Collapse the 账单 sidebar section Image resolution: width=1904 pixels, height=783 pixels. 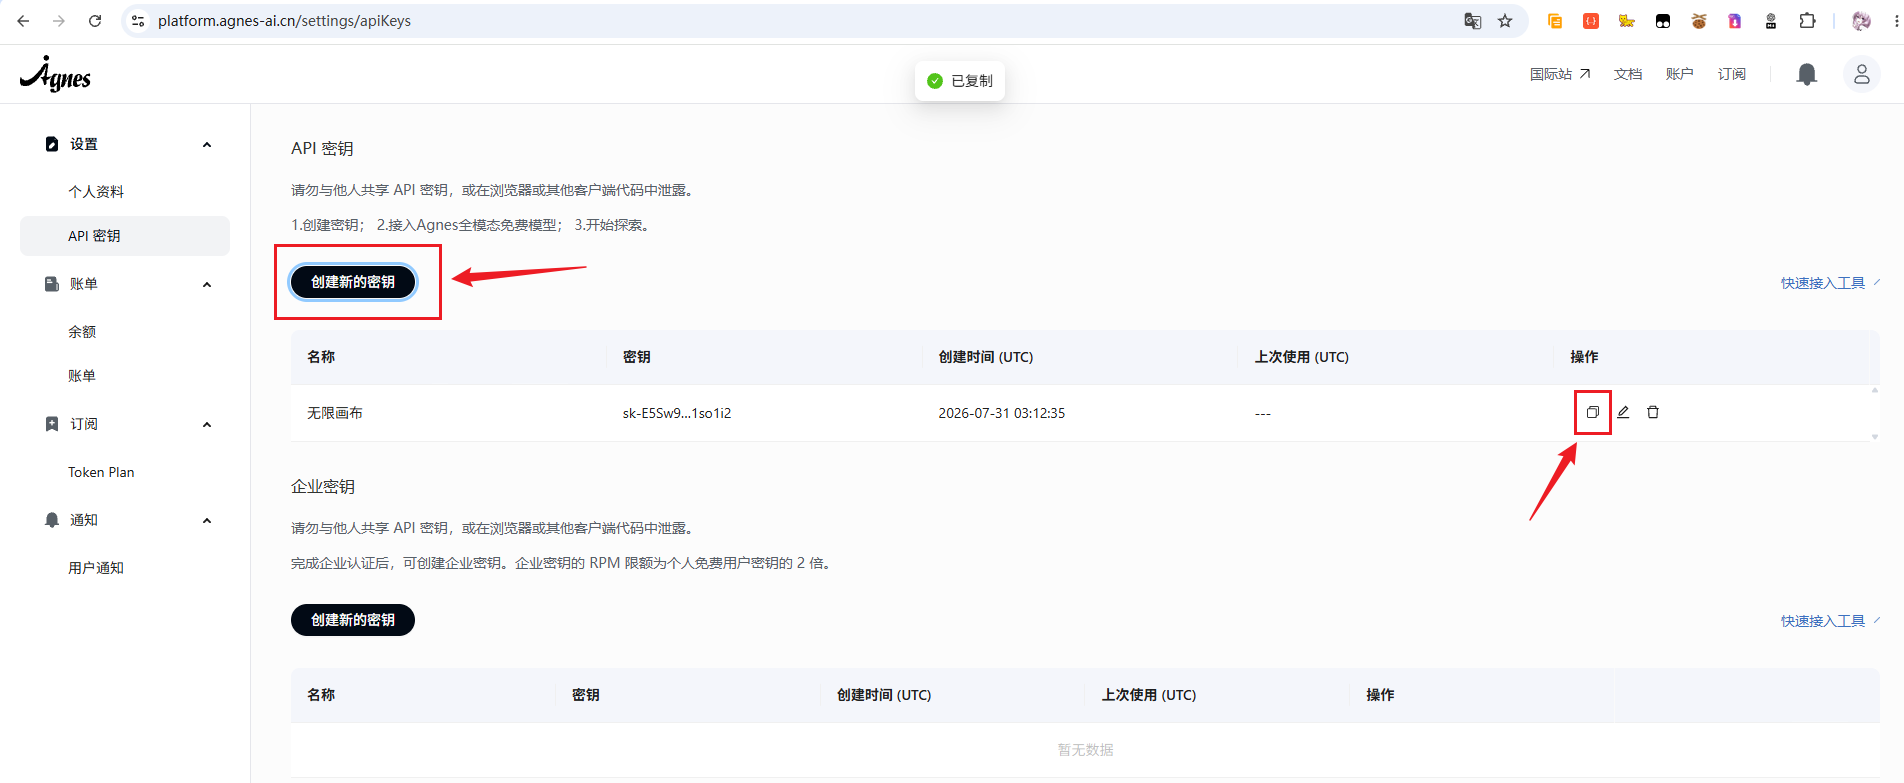pyautogui.click(x=207, y=284)
